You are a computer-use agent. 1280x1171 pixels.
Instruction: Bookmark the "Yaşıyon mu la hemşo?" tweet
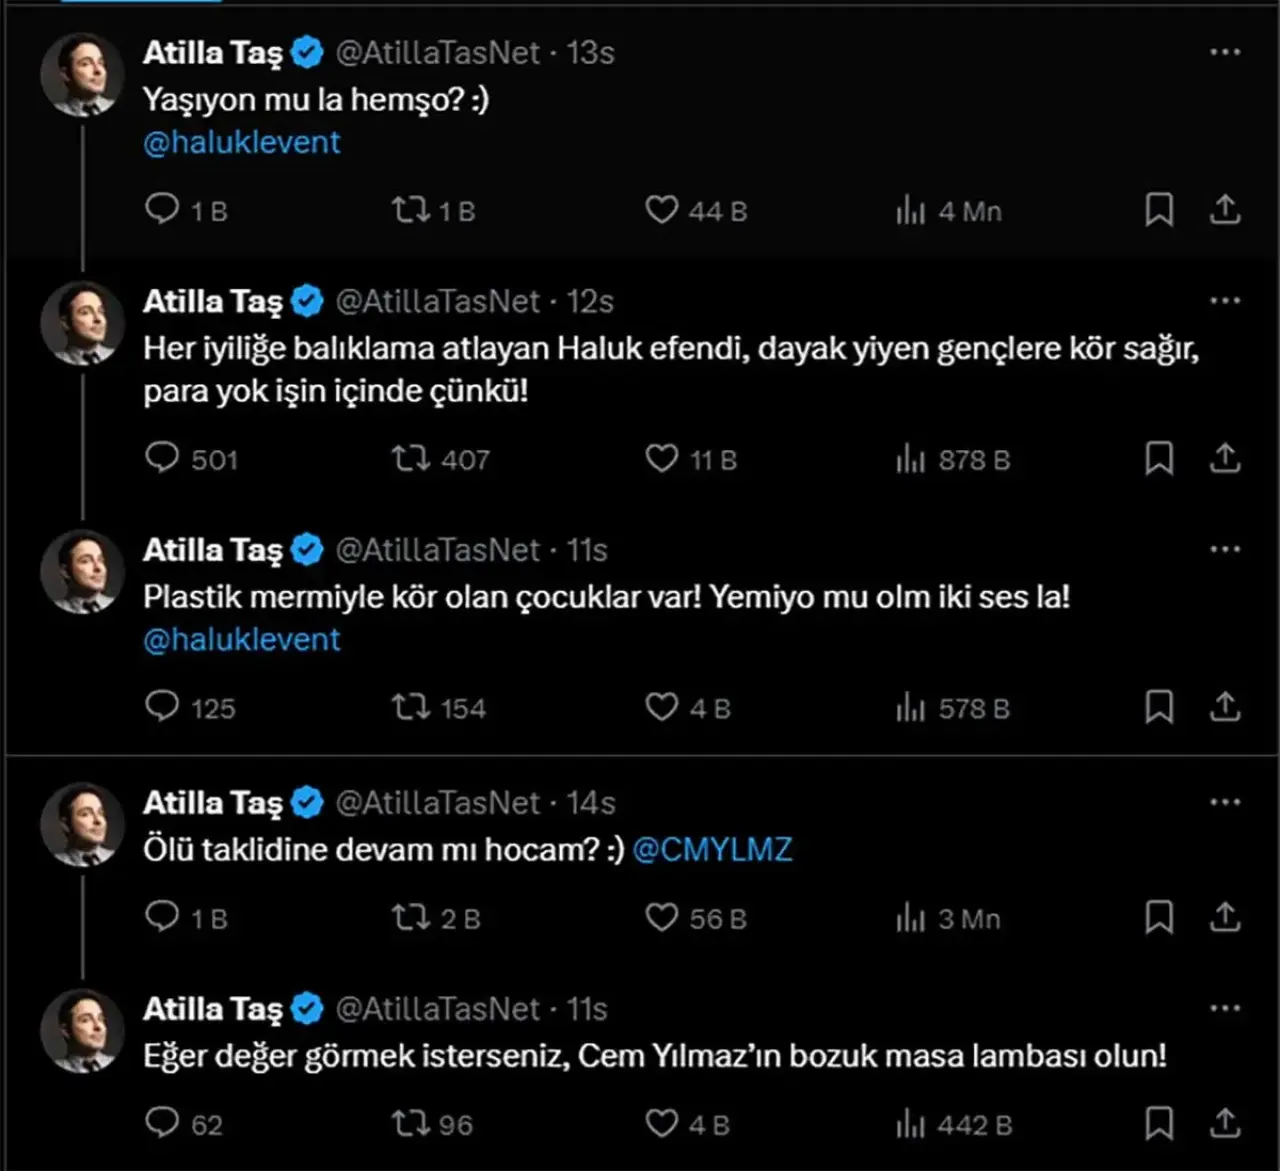pyautogui.click(x=1158, y=210)
